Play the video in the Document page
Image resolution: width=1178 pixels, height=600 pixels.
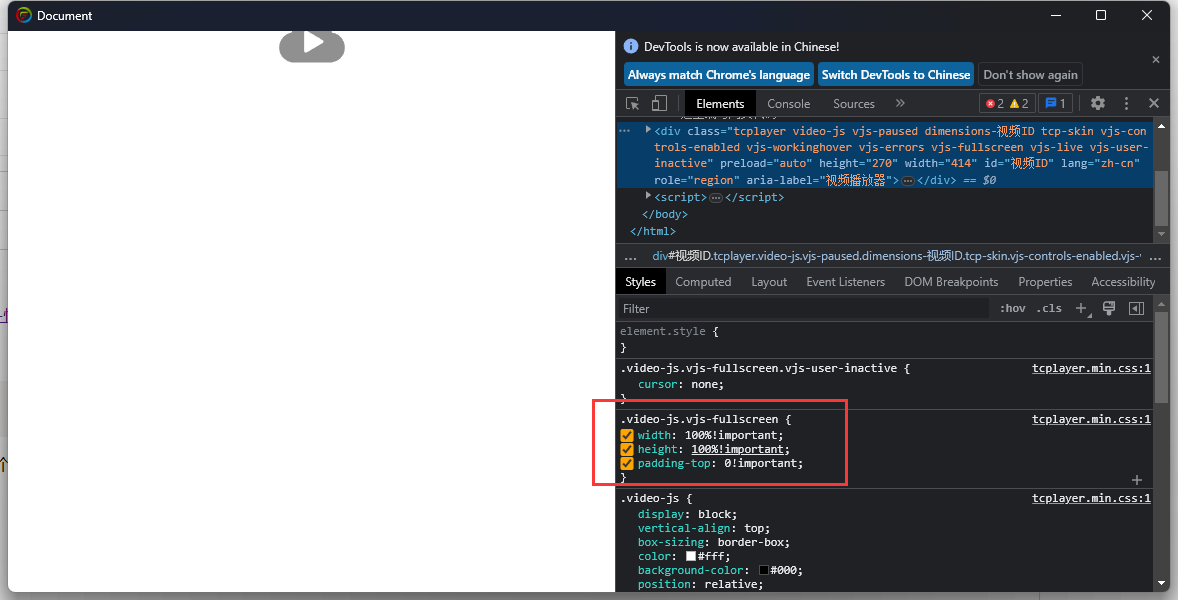pos(312,44)
